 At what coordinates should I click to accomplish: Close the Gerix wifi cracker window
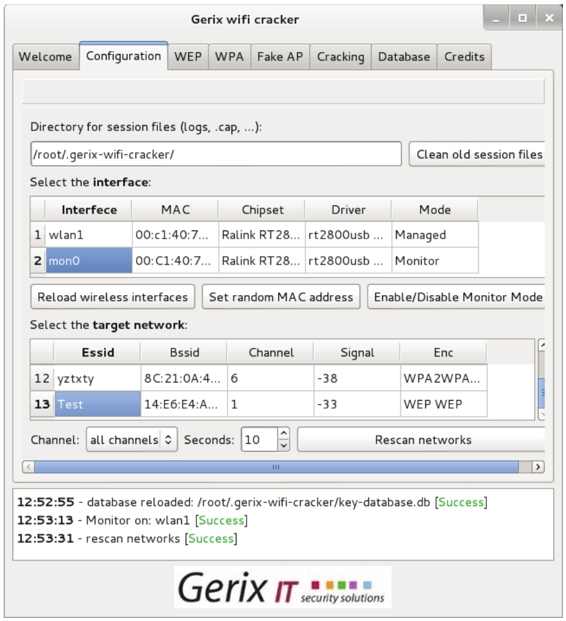(549, 18)
